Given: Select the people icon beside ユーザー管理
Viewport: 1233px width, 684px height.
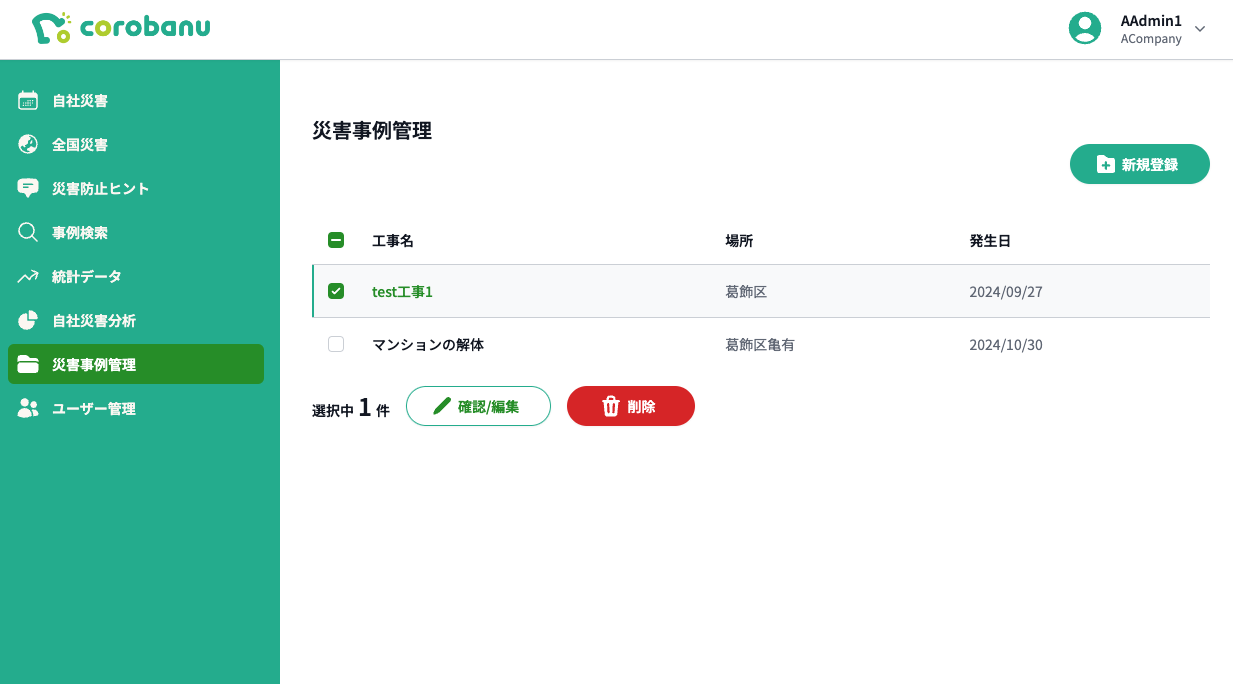Looking at the screenshot, I should [x=27, y=408].
